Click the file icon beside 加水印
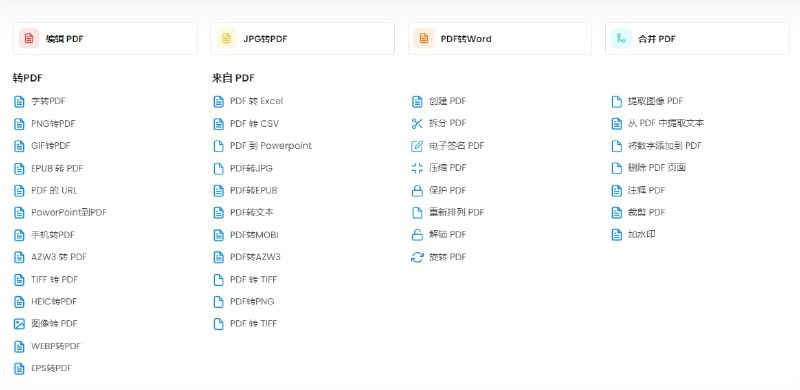This screenshot has width=800, height=390. click(616, 235)
